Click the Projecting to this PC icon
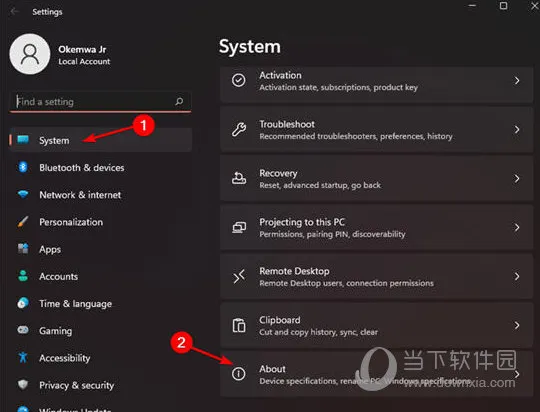 [239, 227]
